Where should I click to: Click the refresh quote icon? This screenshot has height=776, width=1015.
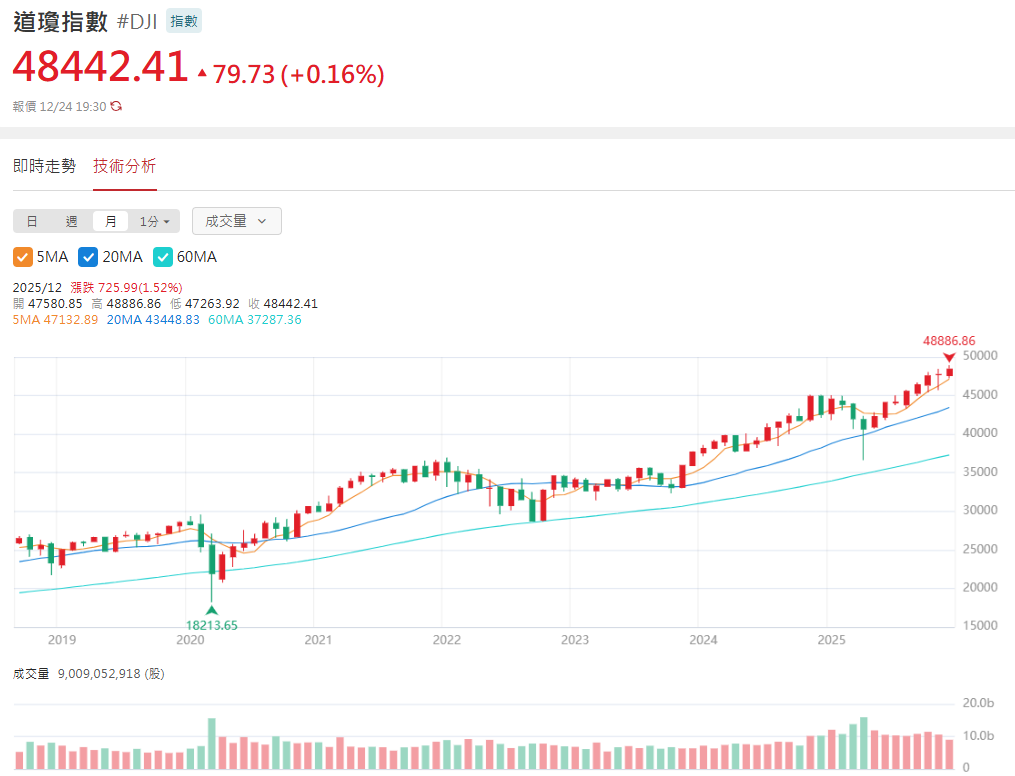coord(116,106)
